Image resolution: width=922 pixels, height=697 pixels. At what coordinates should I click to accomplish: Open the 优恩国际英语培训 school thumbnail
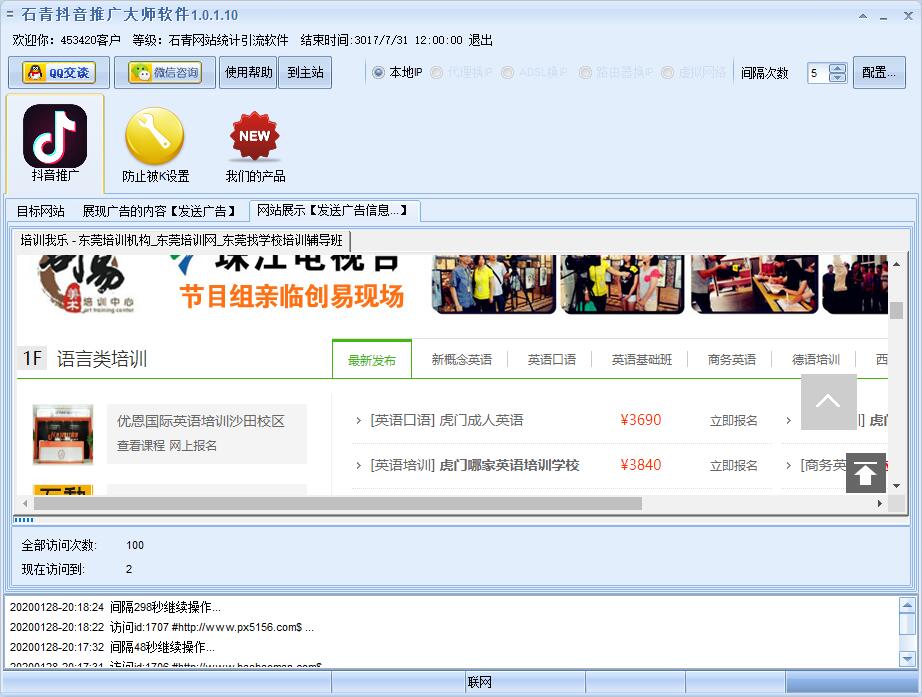click(63, 434)
